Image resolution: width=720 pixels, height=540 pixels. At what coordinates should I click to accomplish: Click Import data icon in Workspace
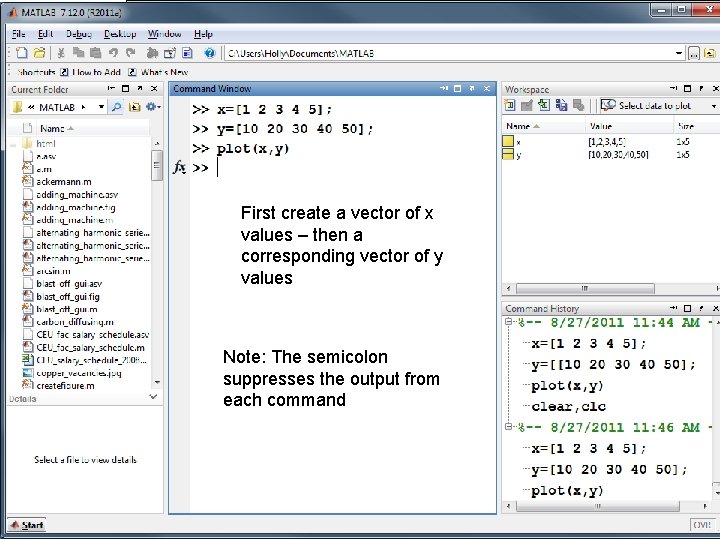(x=544, y=106)
